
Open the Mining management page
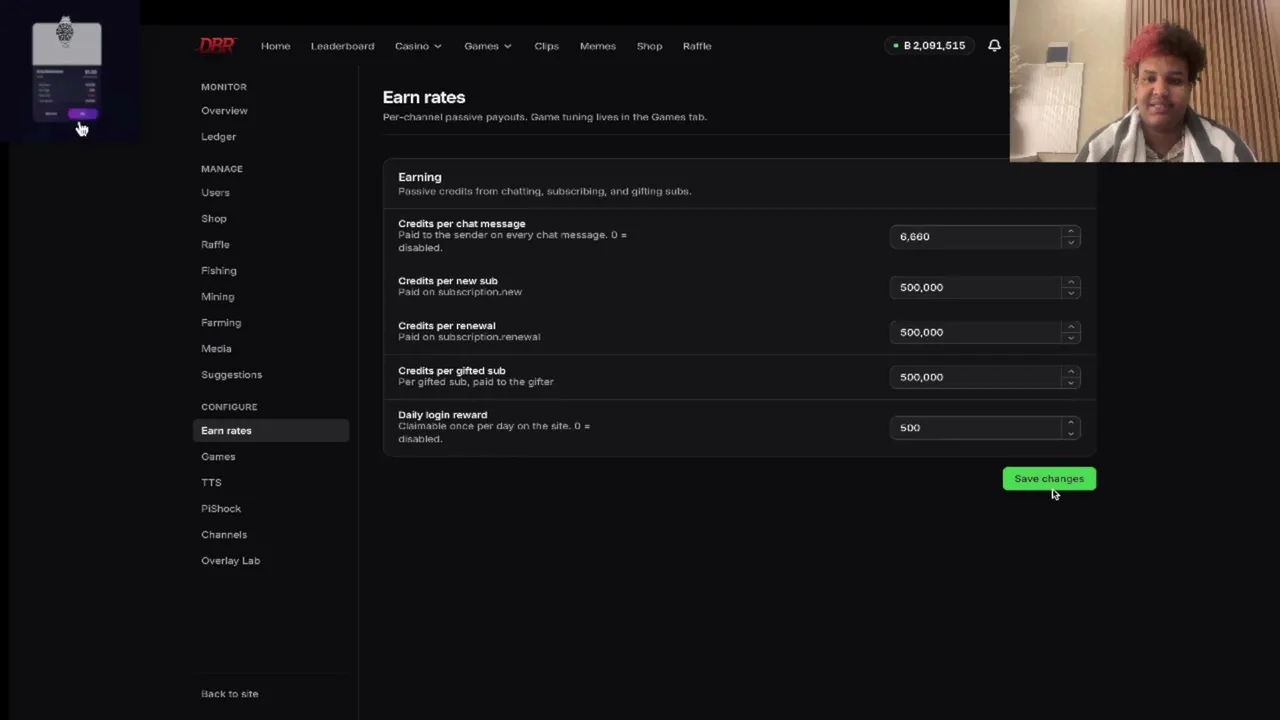pyautogui.click(x=217, y=296)
